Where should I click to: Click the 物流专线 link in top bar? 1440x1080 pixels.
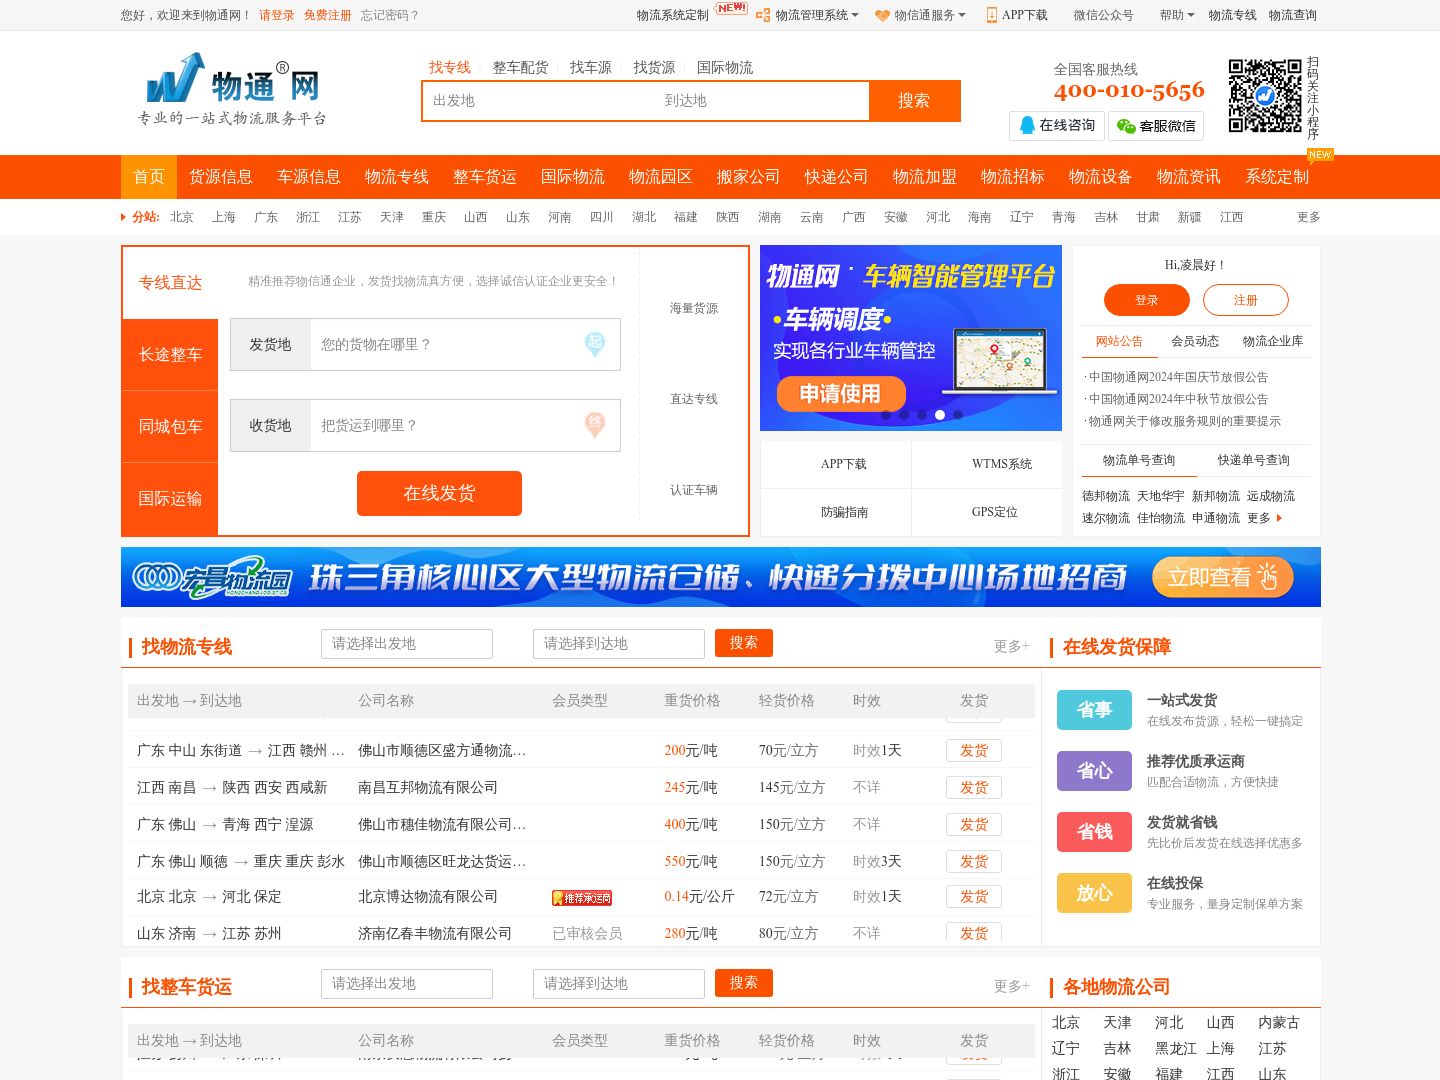(1233, 15)
